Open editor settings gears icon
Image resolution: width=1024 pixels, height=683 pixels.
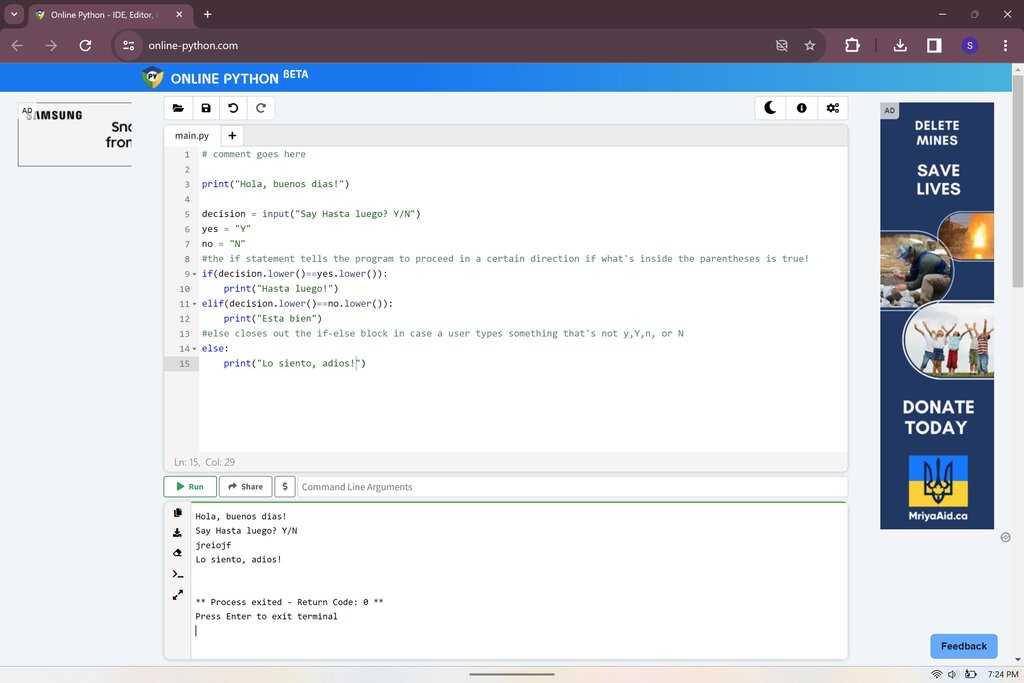833,108
